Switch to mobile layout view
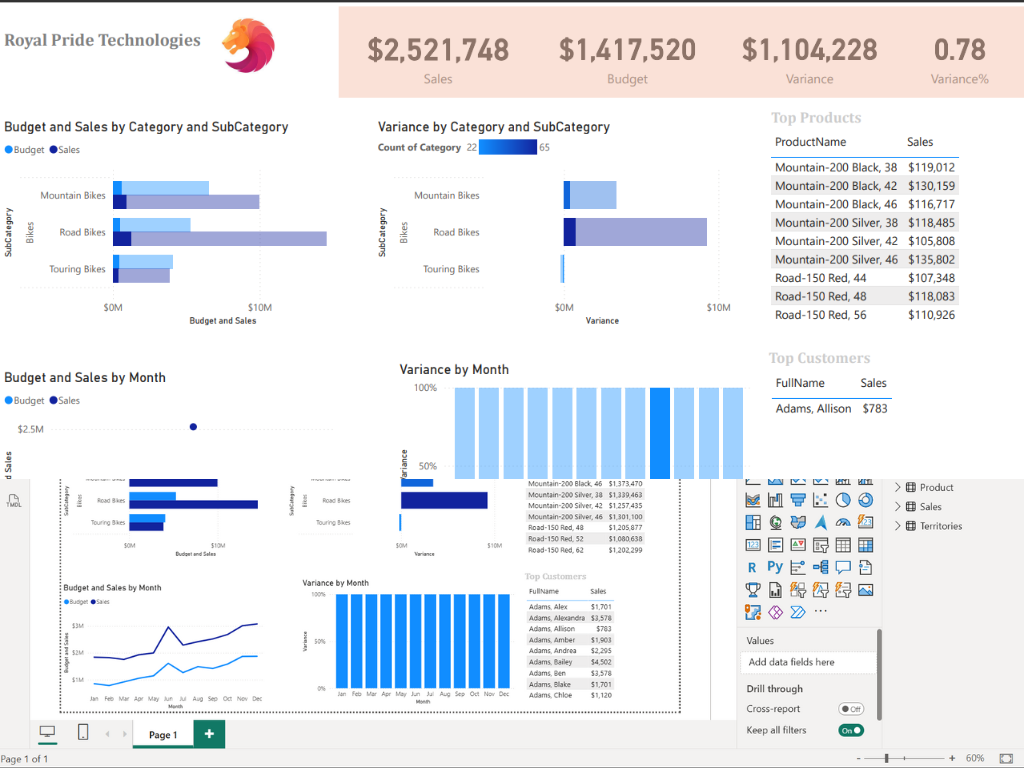The image size is (1024, 768). 83,732
